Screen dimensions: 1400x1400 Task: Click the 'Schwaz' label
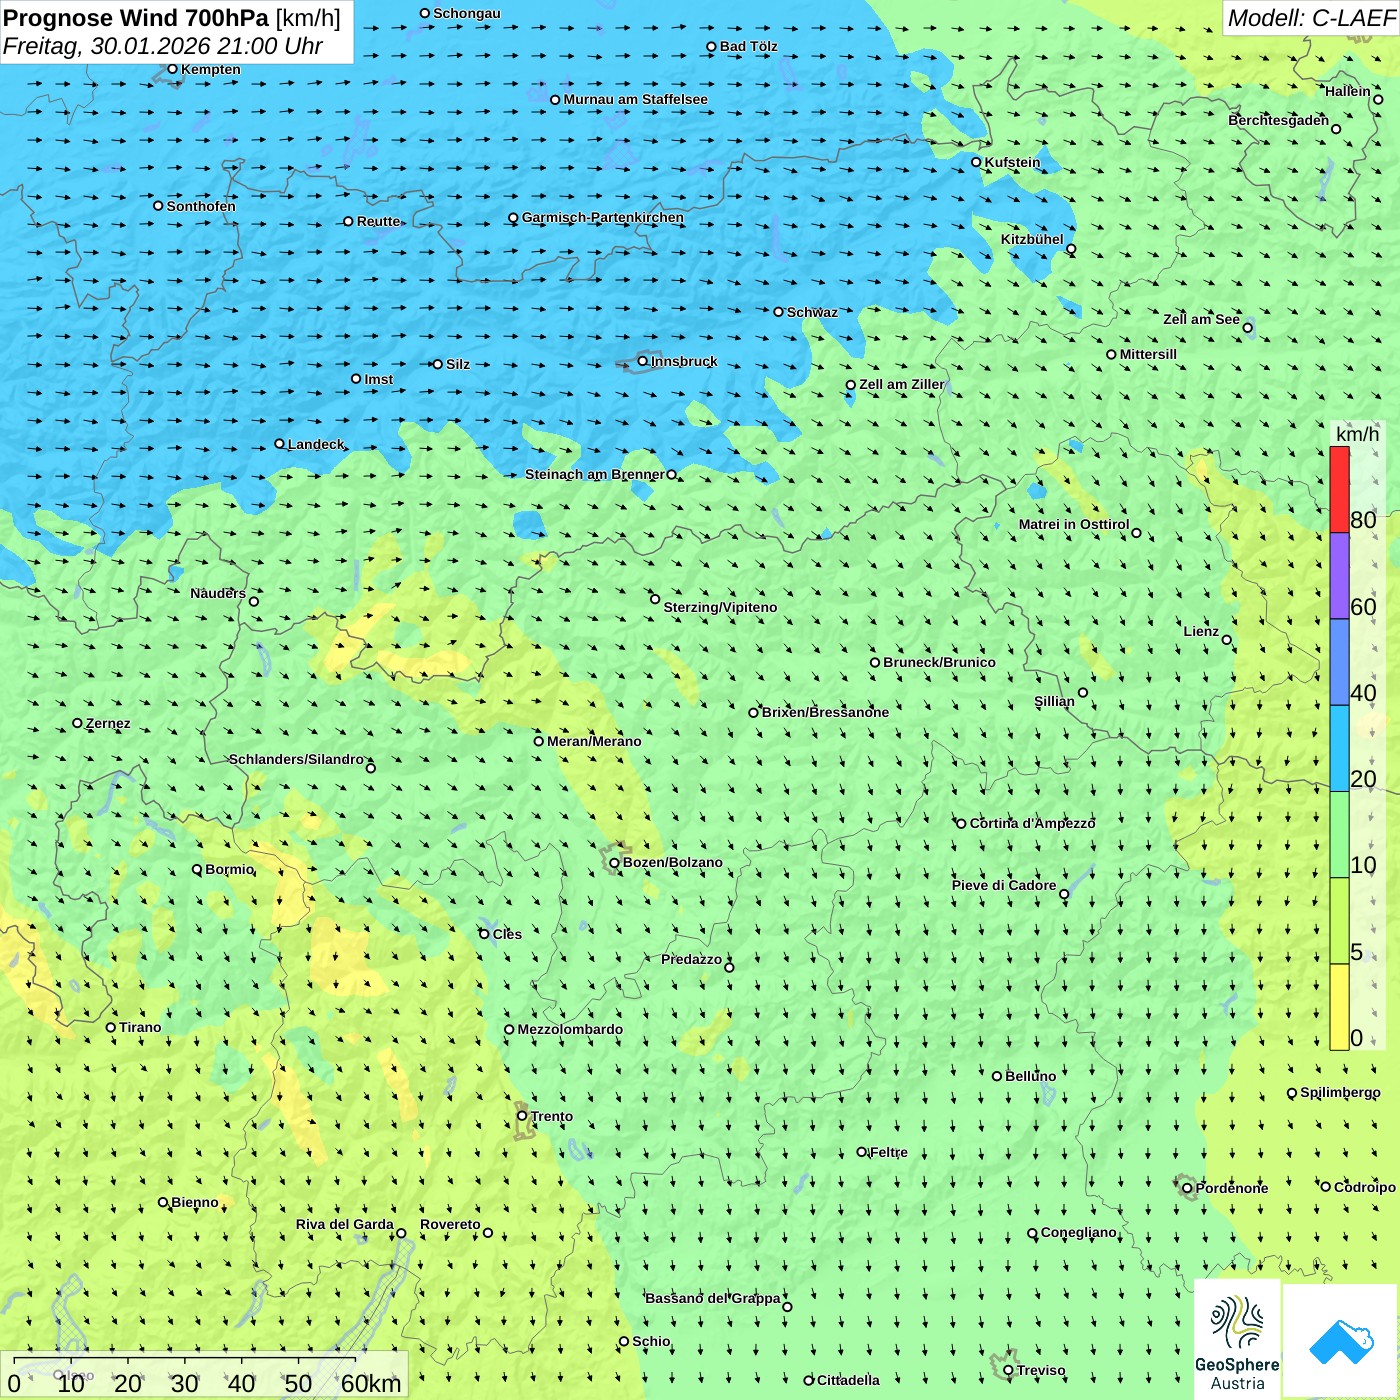tap(812, 312)
